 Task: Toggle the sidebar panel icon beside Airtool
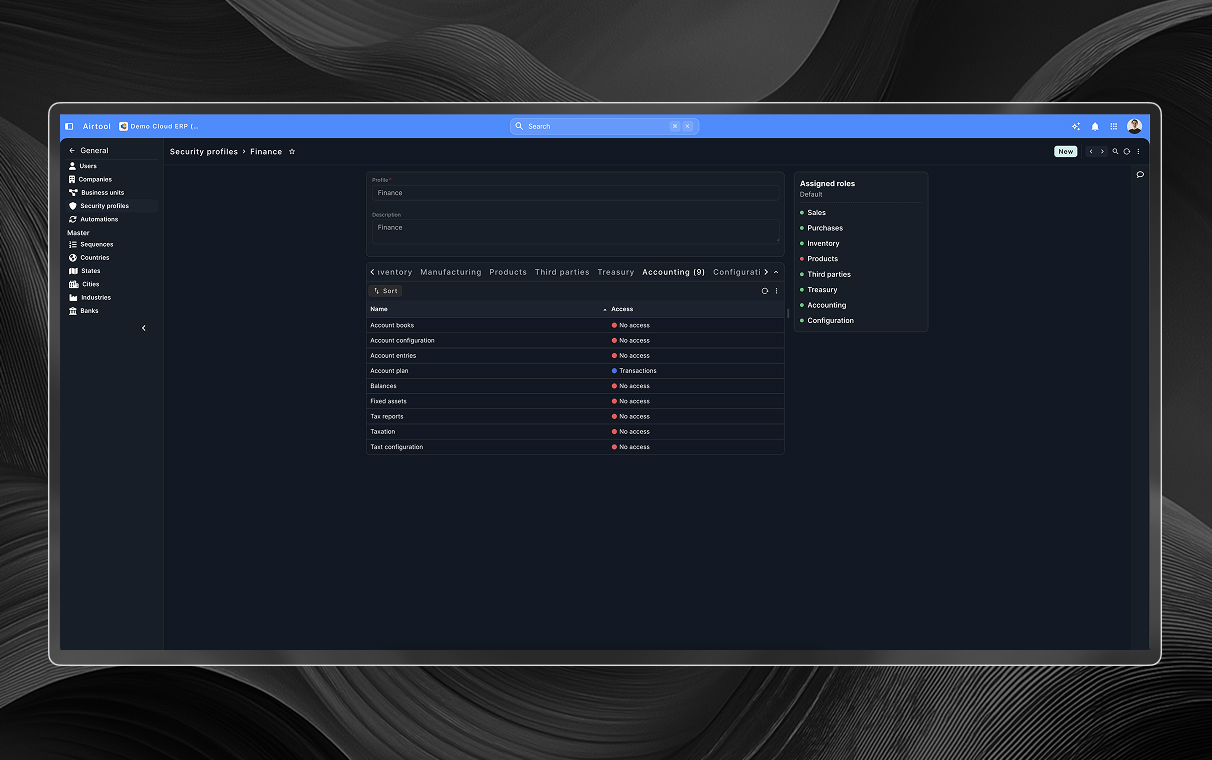pos(69,126)
